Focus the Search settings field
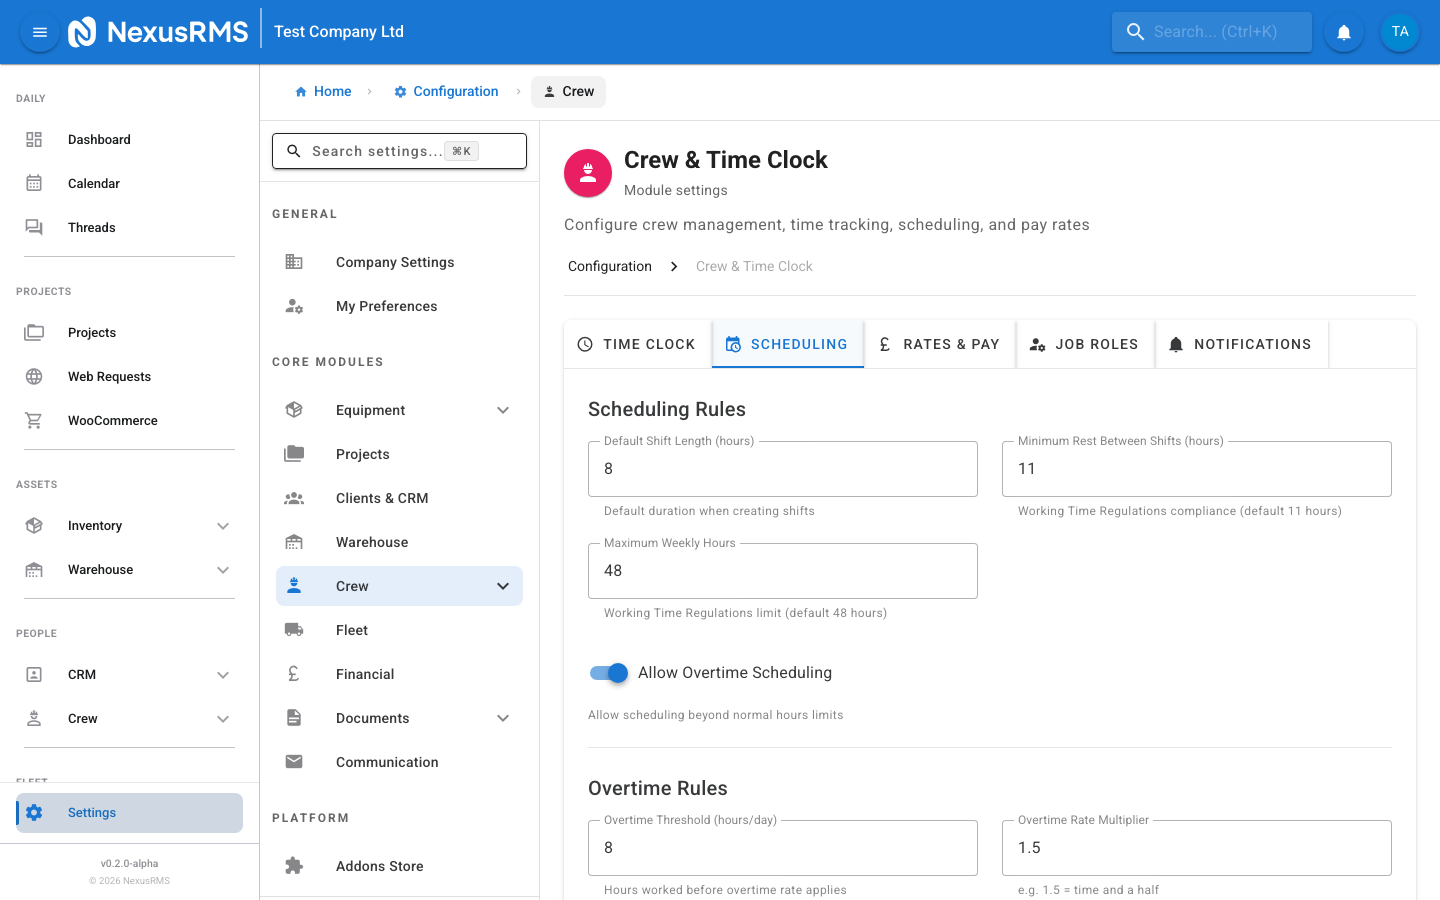 [x=399, y=151]
